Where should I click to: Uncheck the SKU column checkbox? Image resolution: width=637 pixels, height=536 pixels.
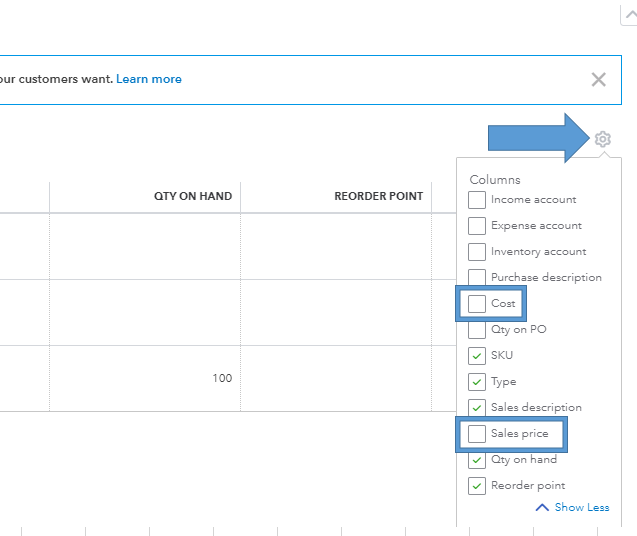click(x=477, y=355)
